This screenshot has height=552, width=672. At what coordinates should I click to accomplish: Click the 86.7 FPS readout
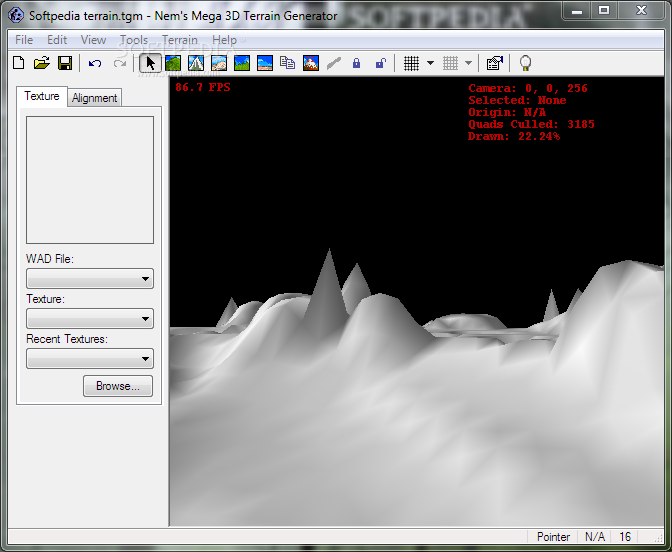tap(203, 87)
